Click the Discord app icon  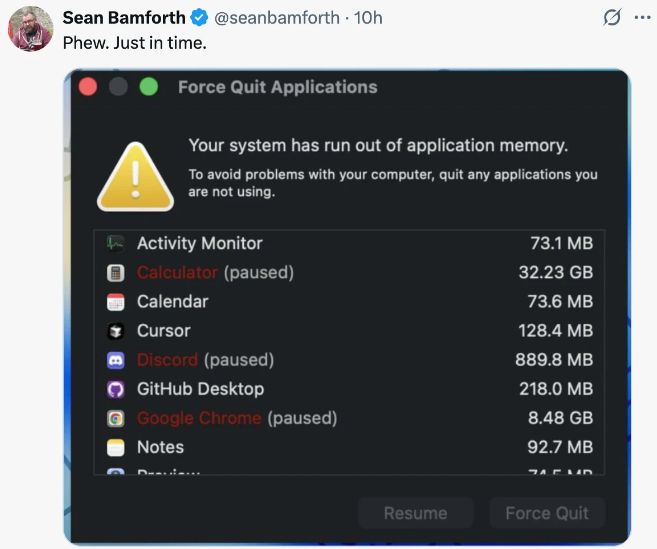[x=116, y=360]
